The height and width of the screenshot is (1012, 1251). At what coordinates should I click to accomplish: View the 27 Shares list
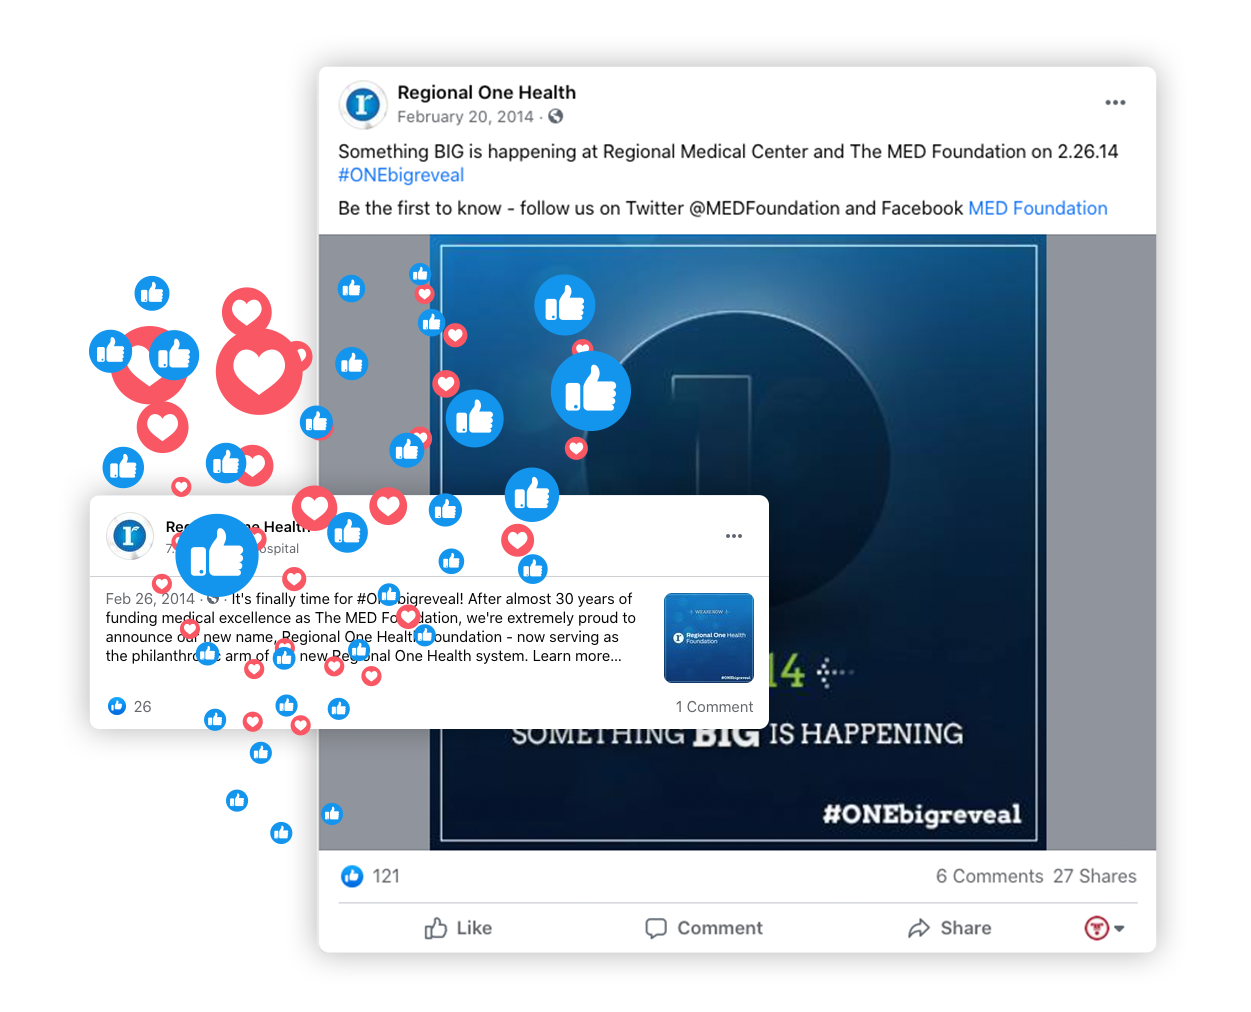pyautogui.click(x=1094, y=876)
